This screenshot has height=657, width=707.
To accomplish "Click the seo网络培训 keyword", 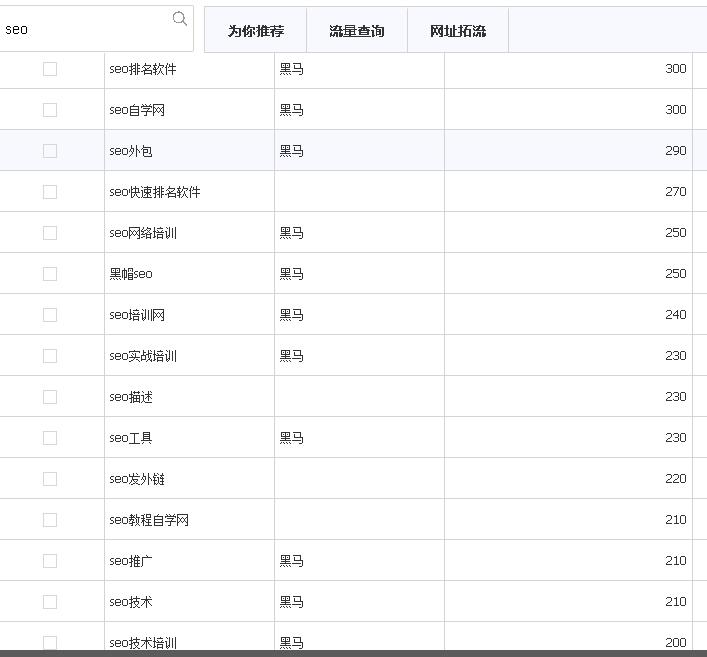I will click(143, 233).
